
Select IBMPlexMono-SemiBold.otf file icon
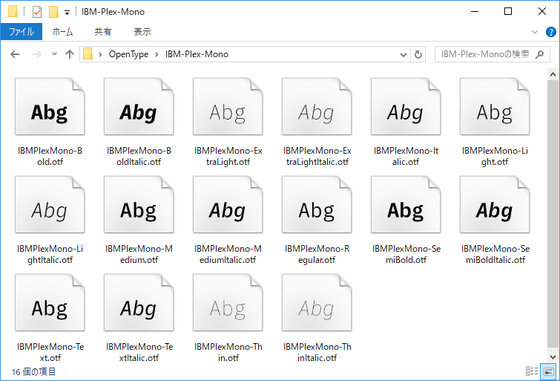tap(406, 205)
